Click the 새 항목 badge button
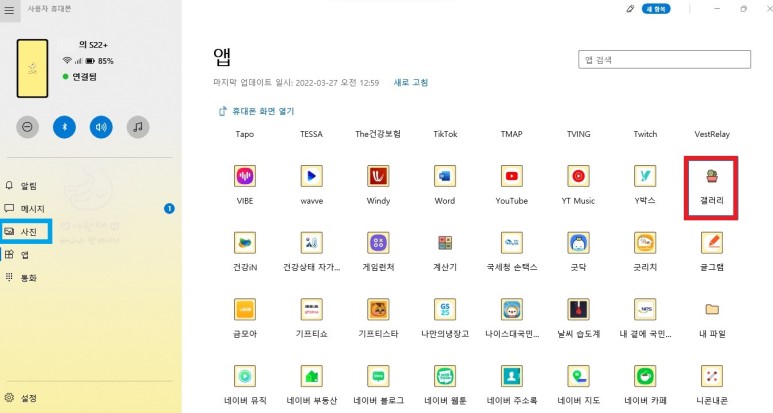 656,9
